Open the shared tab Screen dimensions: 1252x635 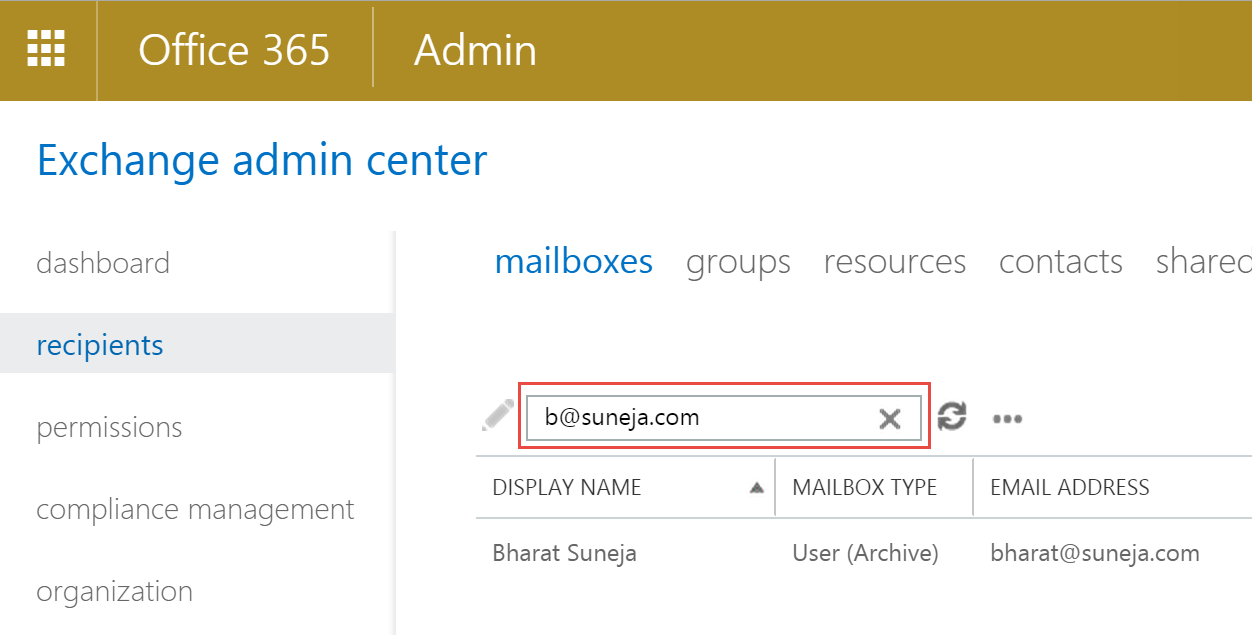coord(1203,262)
